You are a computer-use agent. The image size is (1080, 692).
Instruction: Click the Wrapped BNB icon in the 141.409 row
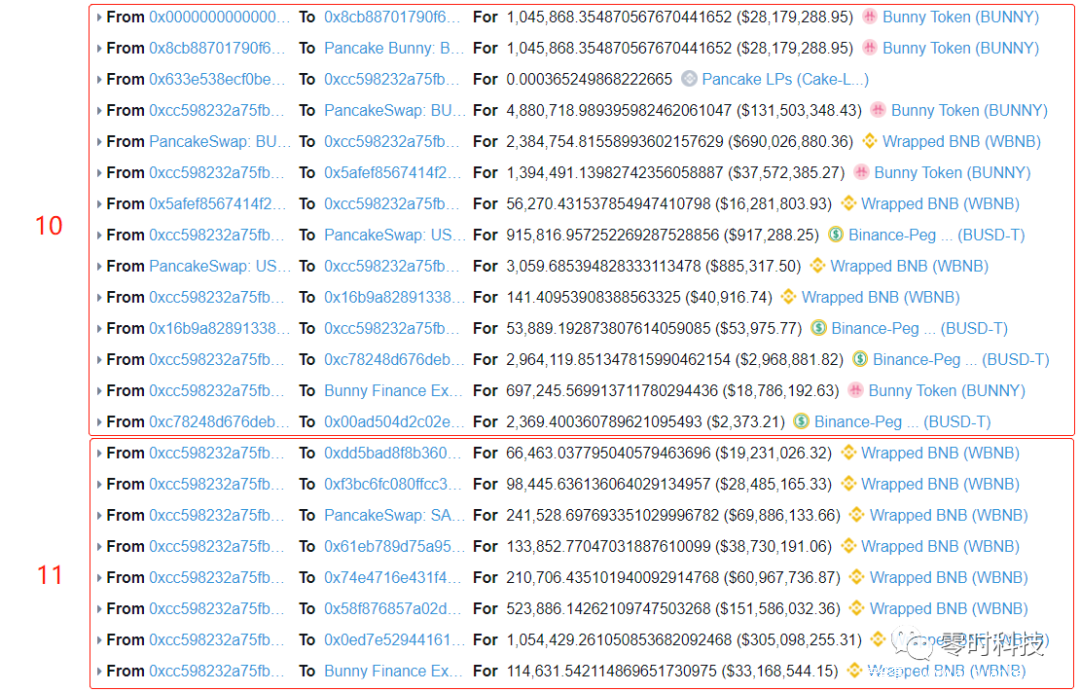point(788,297)
